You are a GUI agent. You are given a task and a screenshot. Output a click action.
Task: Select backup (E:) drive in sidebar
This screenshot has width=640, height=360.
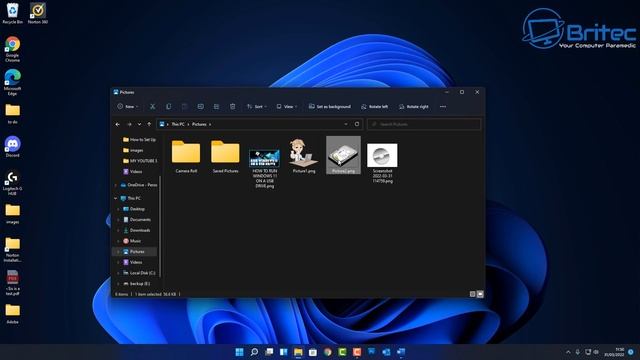click(136, 283)
